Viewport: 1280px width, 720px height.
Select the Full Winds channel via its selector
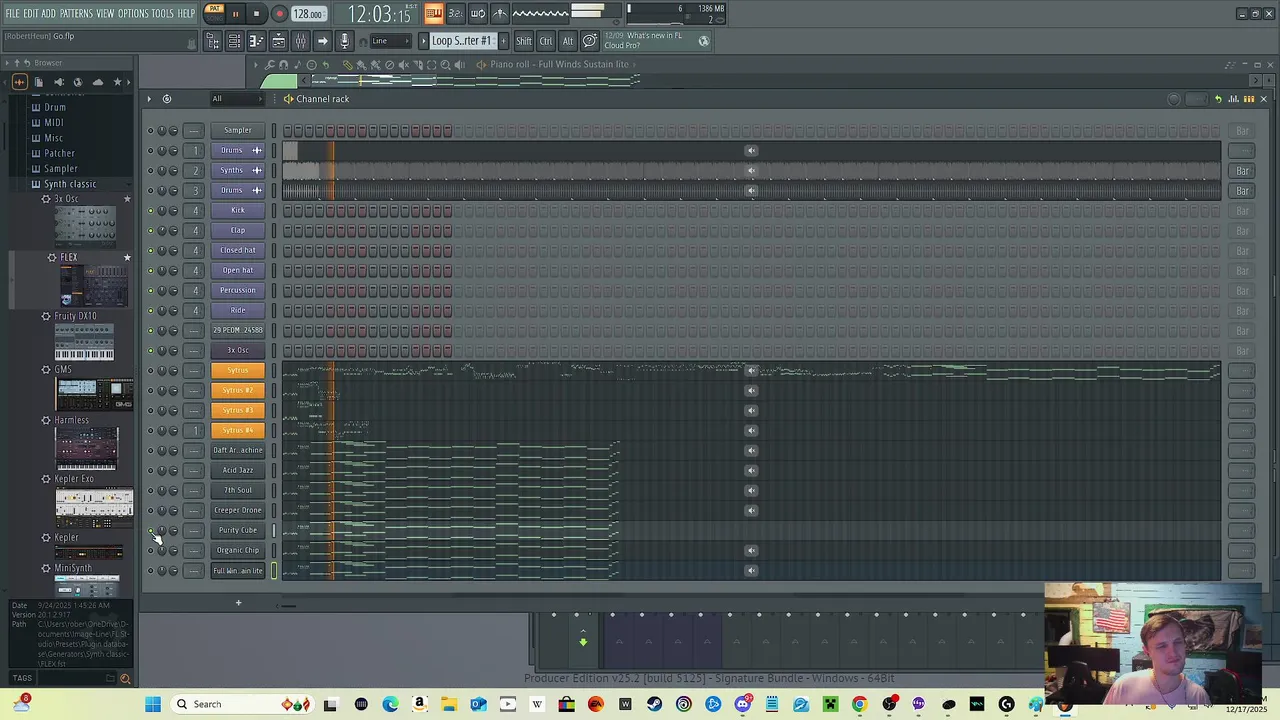click(x=274, y=571)
